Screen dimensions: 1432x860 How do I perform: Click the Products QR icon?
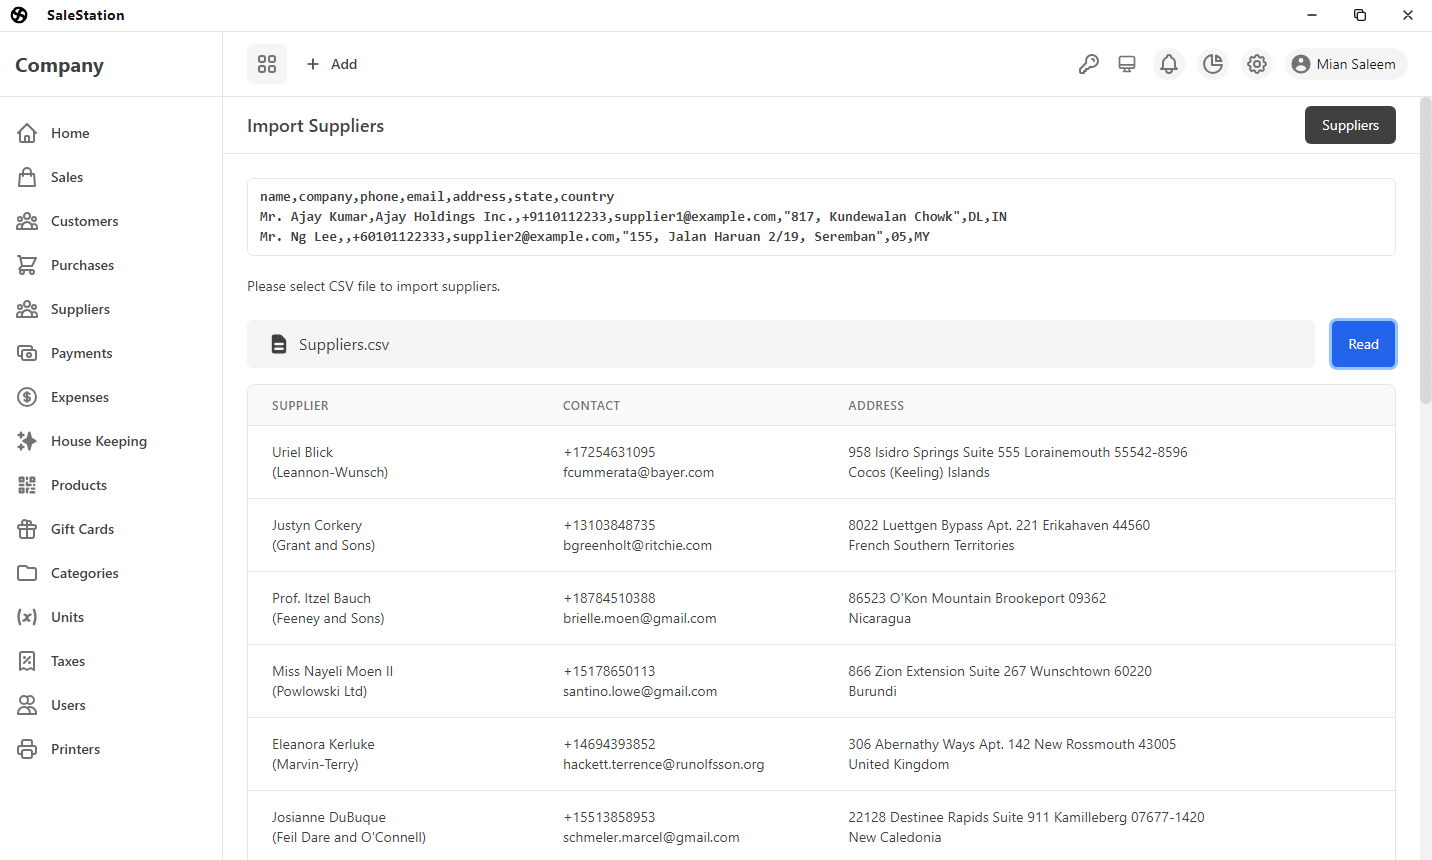point(27,485)
